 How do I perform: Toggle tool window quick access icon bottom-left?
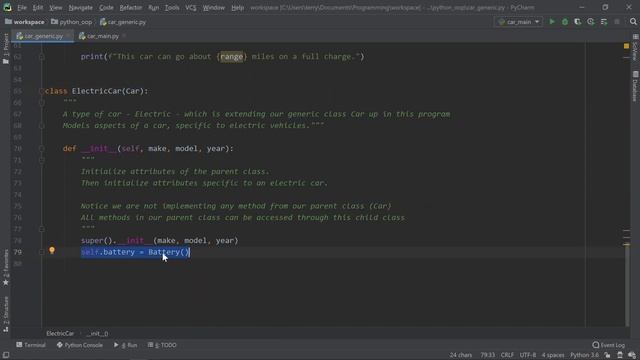click(x=6, y=355)
